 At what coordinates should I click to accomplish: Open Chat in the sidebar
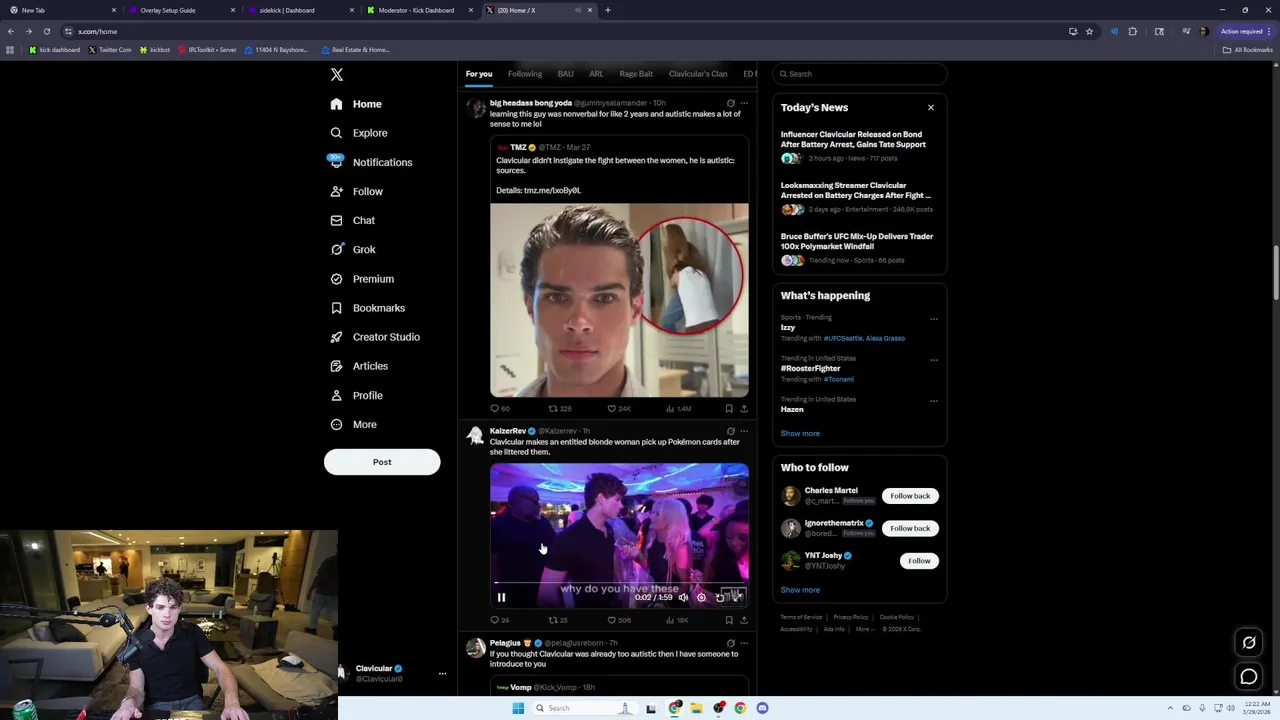(352, 220)
